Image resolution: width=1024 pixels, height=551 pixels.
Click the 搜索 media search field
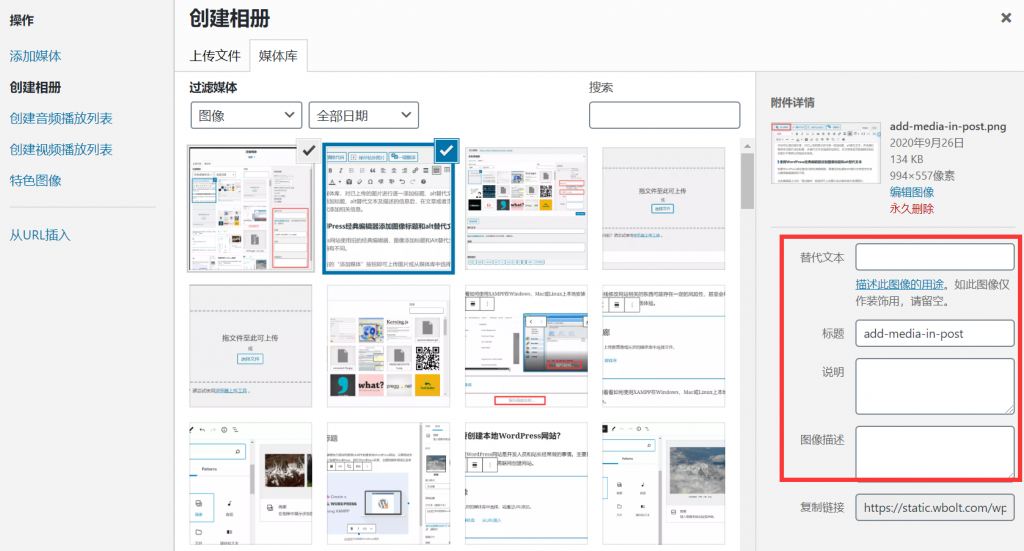[x=664, y=115]
